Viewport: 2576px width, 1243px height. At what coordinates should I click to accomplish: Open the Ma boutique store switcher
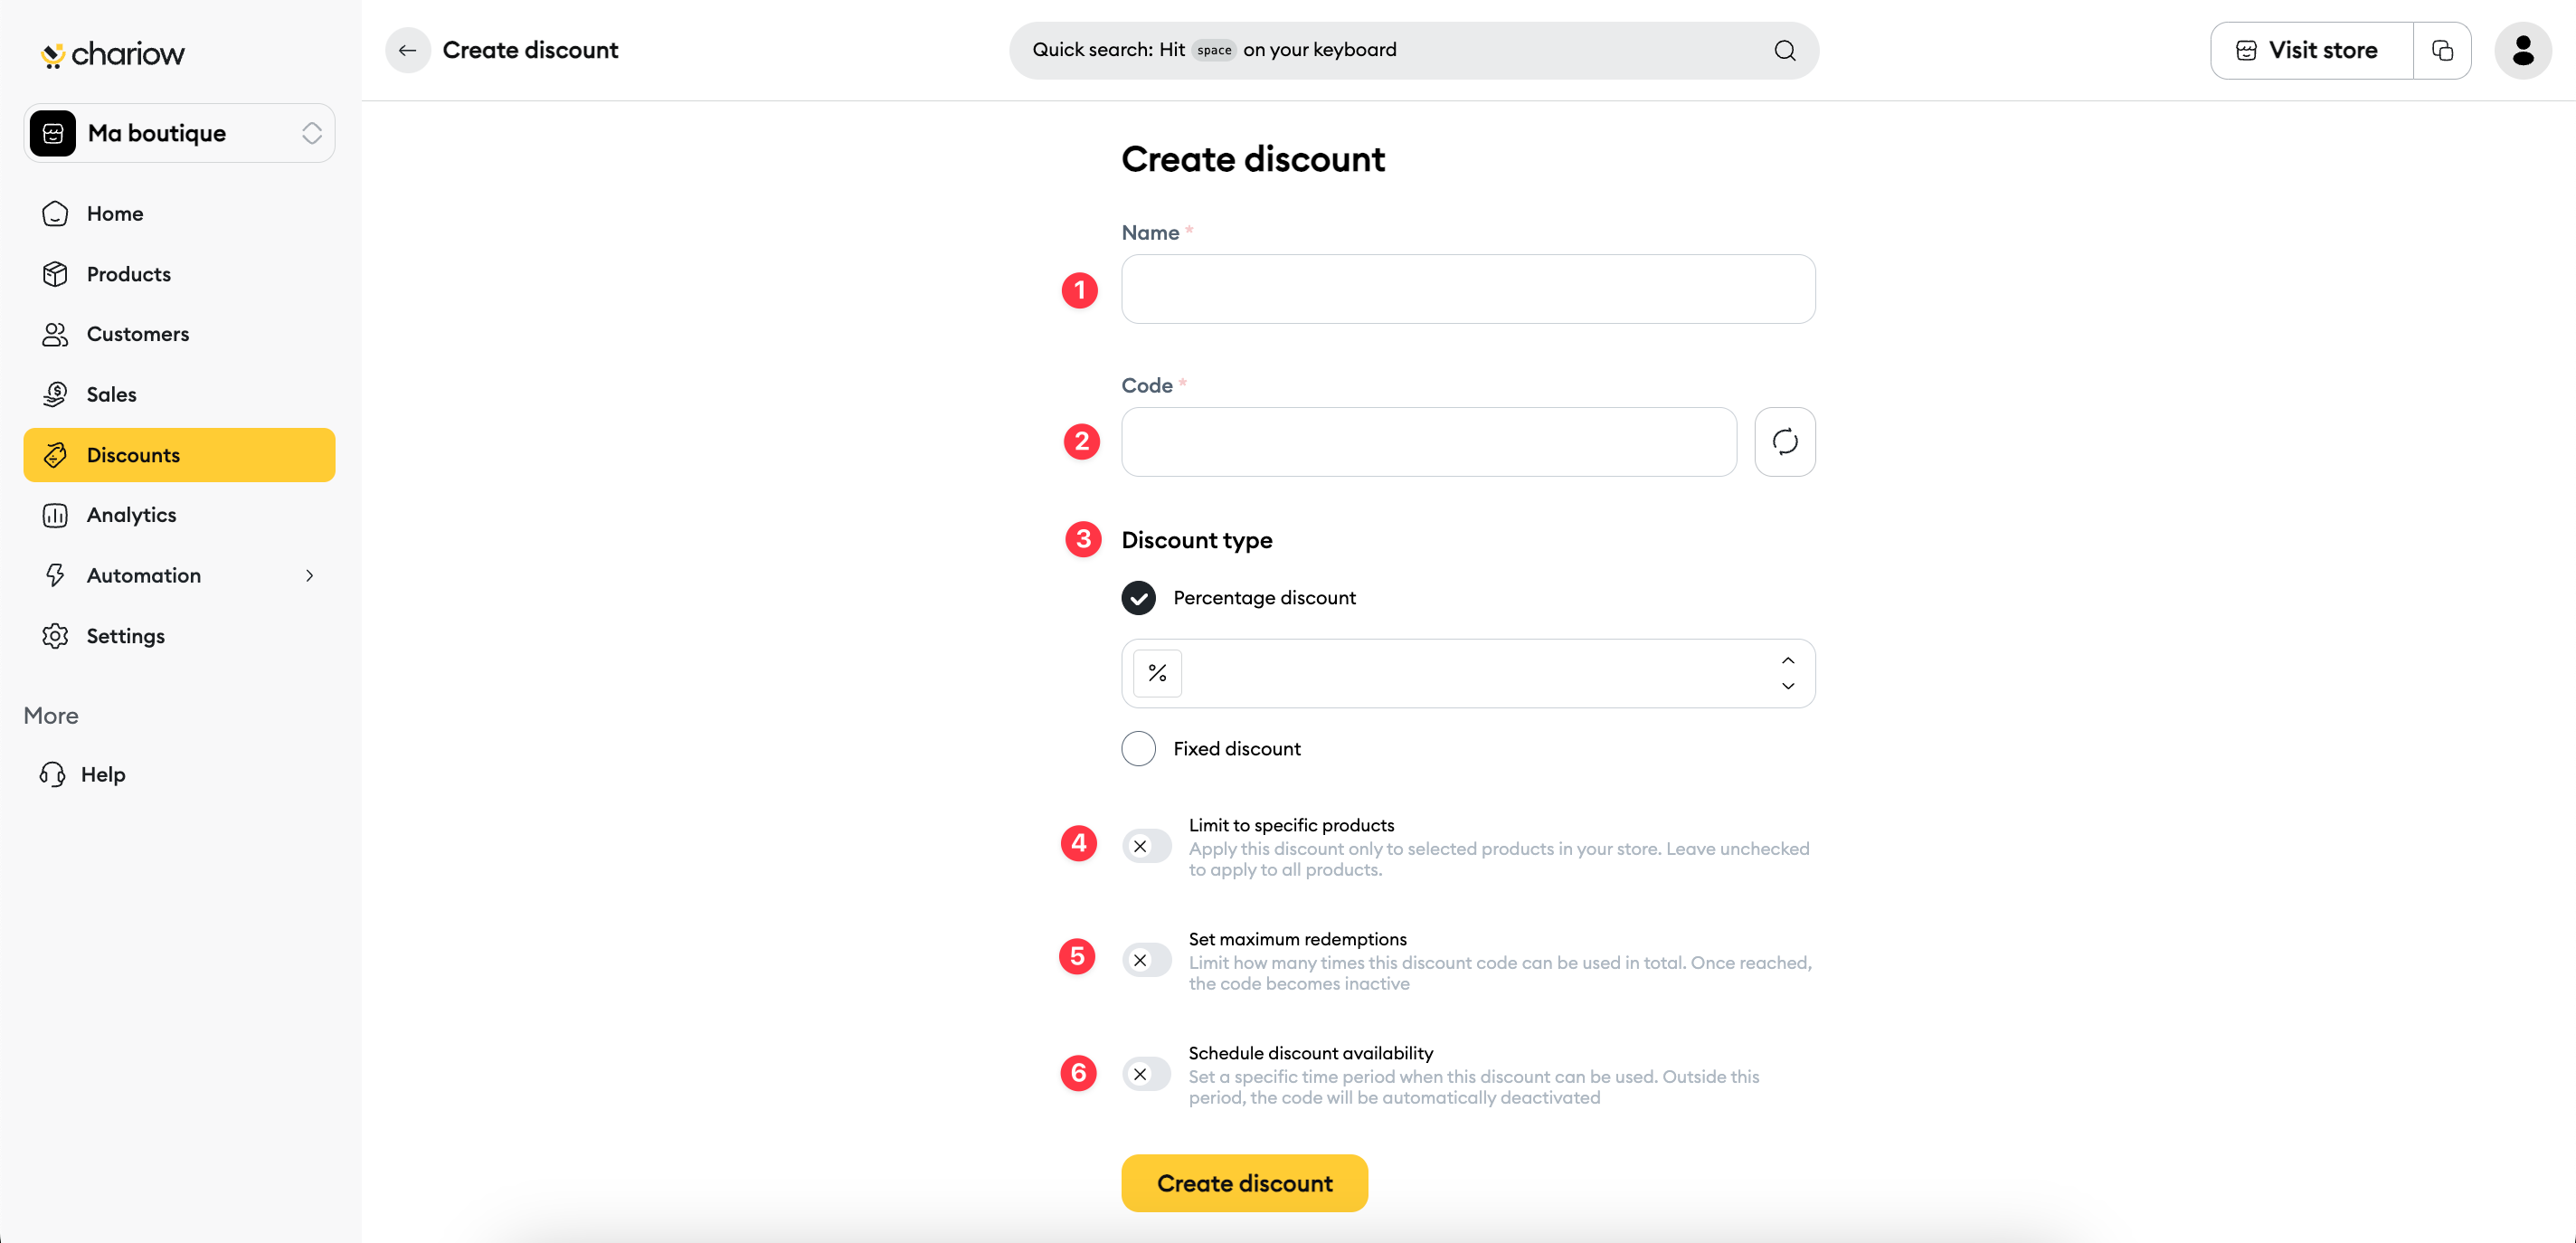(x=179, y=133)
